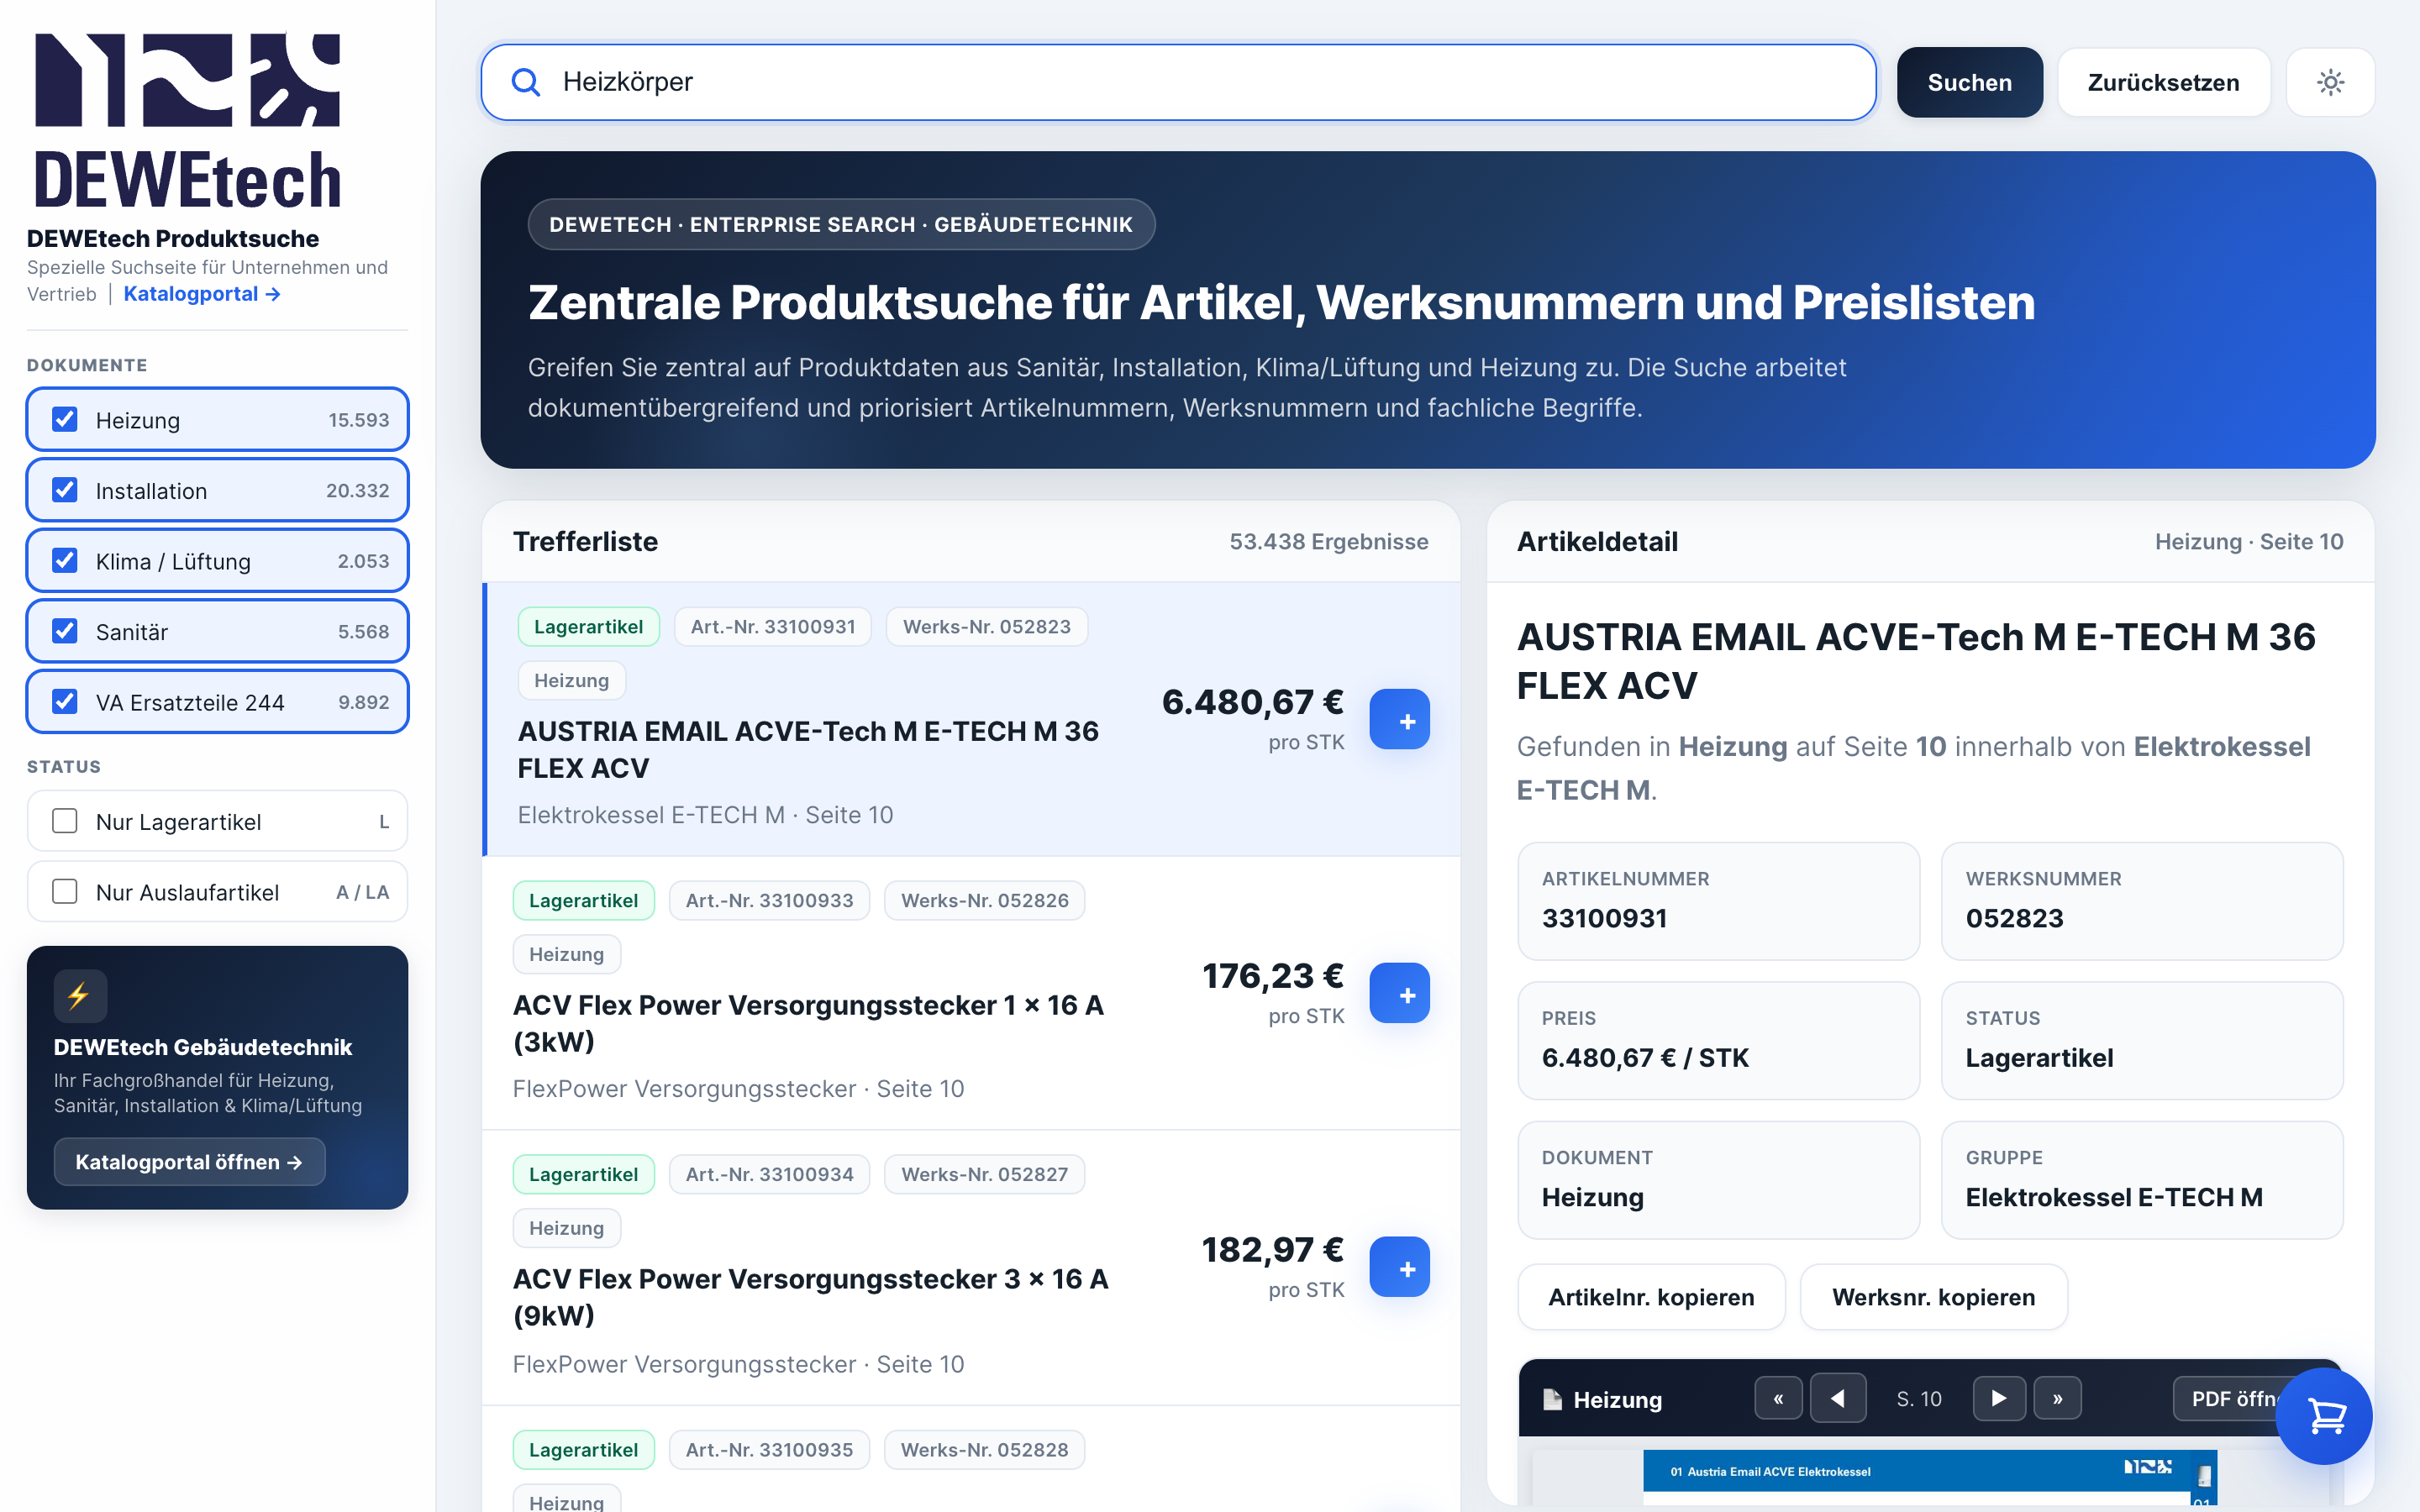This screenshot has height=1512, width=2420.
Task: Click the Enterprise Search Gebäudetechnik badge
Action: tap(841, 224)
